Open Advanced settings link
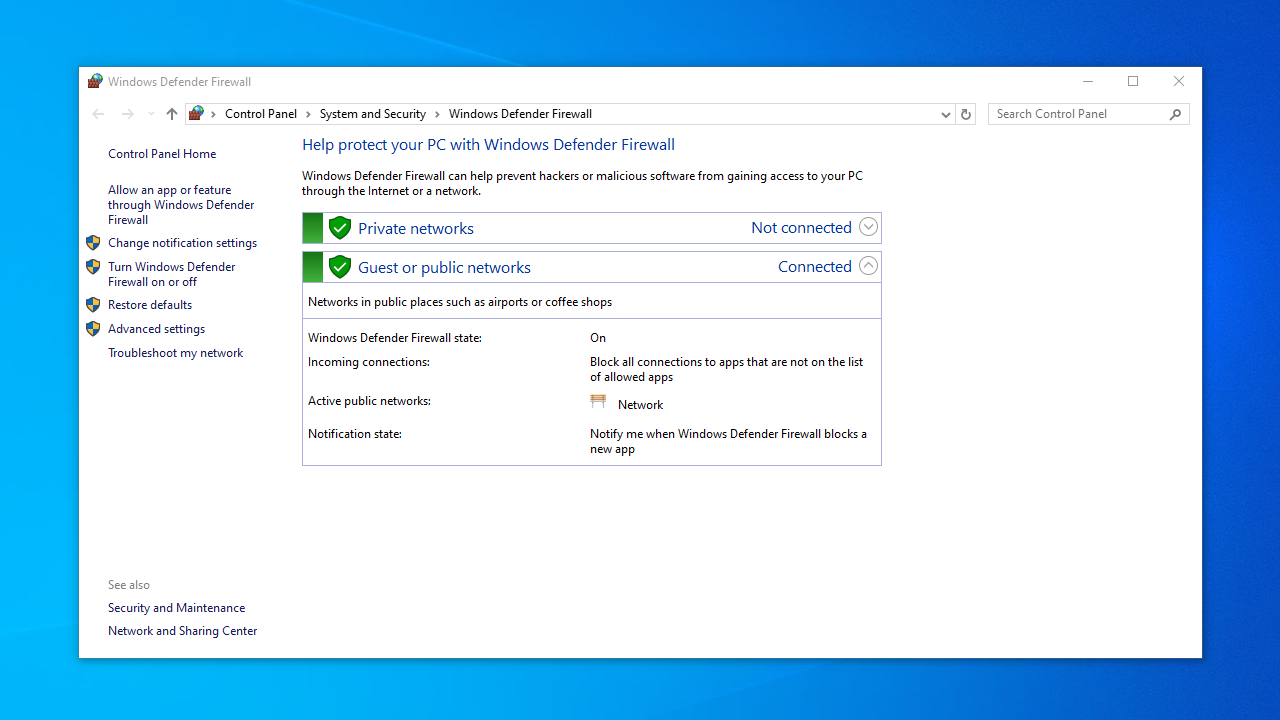The height and width of the screenshot is (720, 1280). [x=156, y=329]
